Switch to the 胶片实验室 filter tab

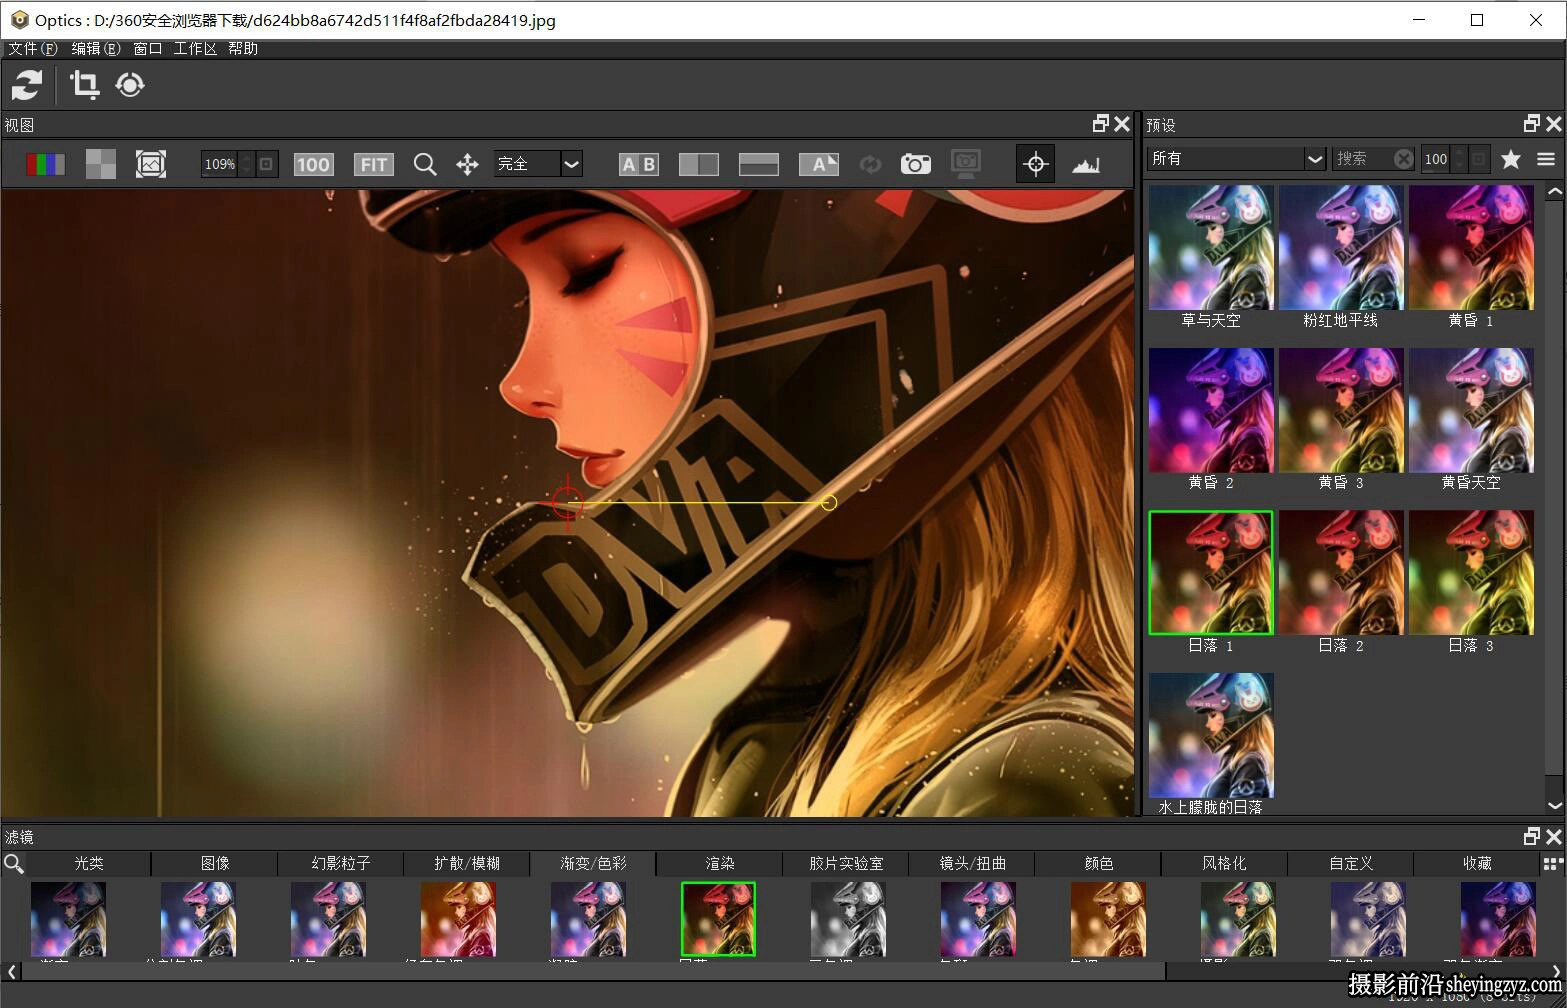(x=846, y=863)
